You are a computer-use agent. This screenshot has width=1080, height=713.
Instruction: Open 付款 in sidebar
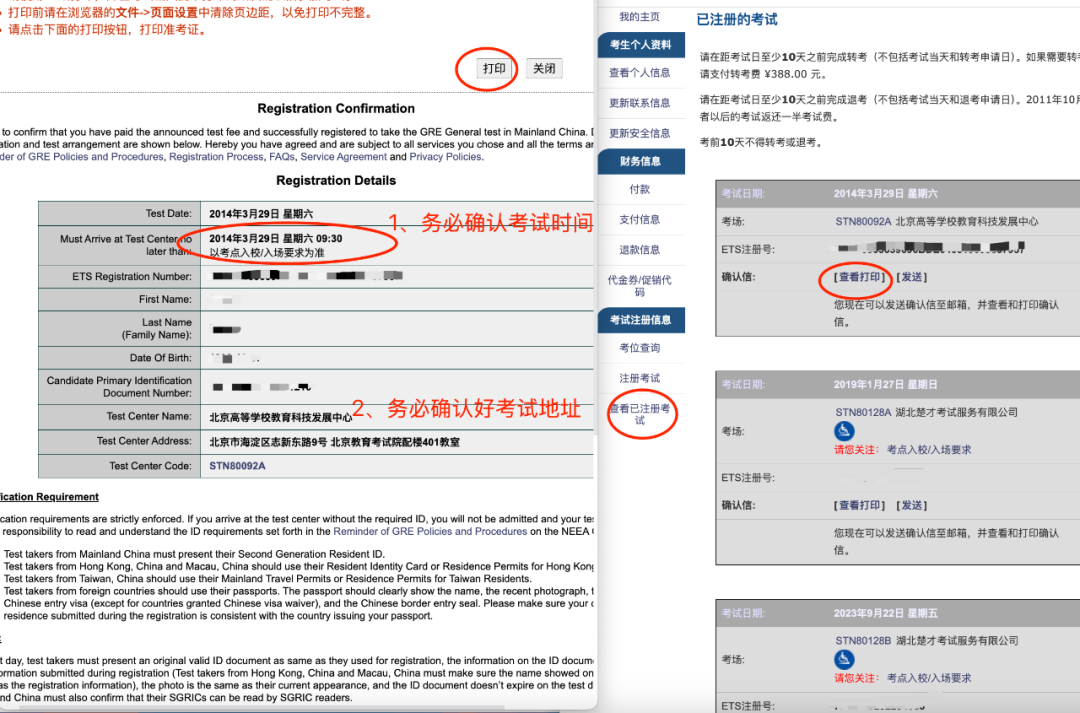(x=639, y=189)
